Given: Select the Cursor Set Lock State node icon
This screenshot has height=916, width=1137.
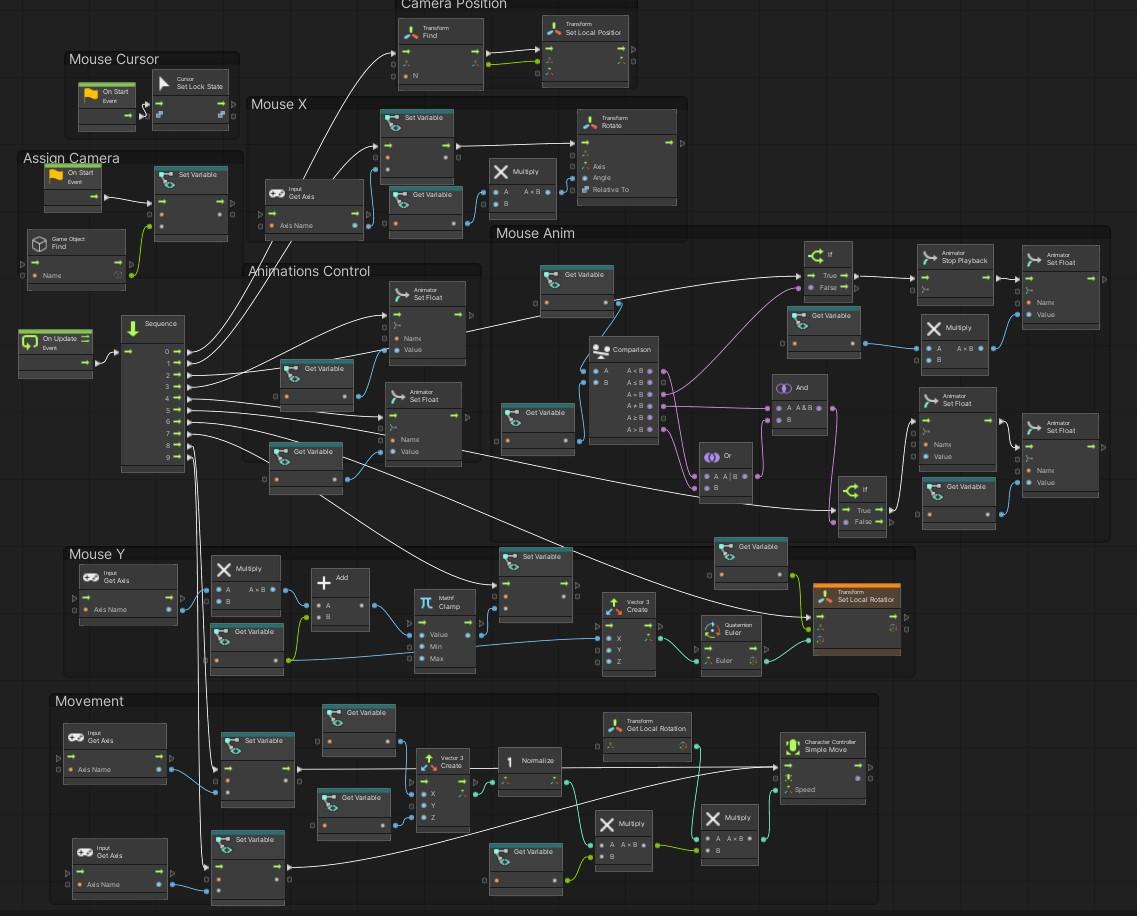Looking at the screenshot, I should pyautogui.click(x=164, y=83).
